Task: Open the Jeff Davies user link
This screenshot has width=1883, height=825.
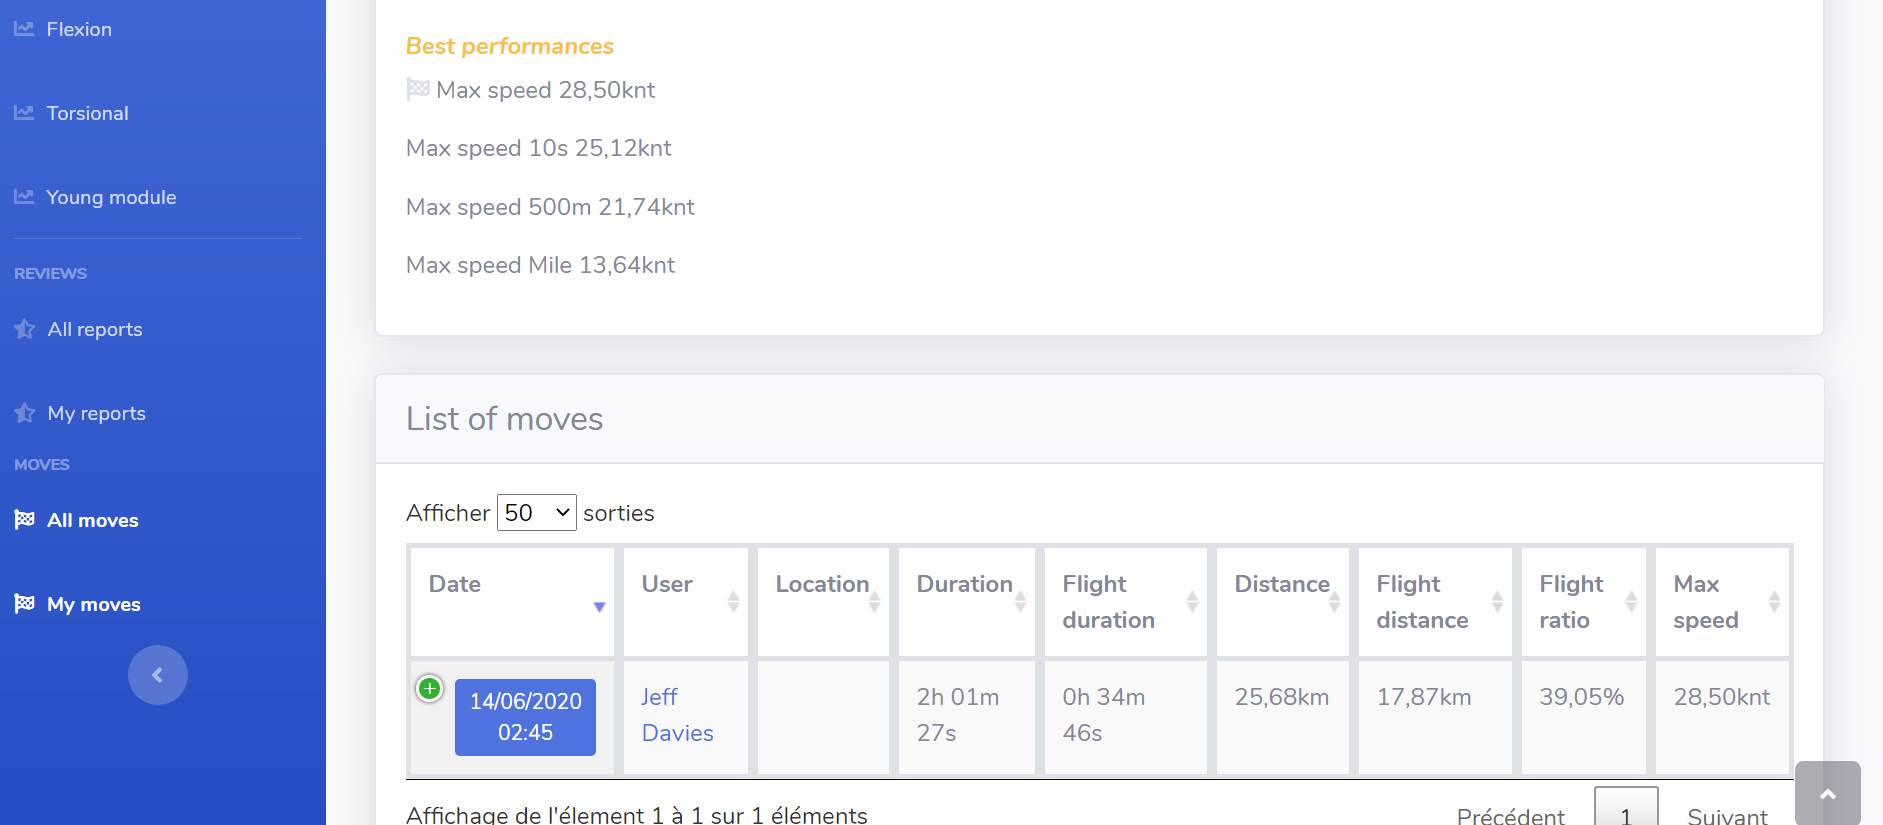Action: [x=676, y=715]
